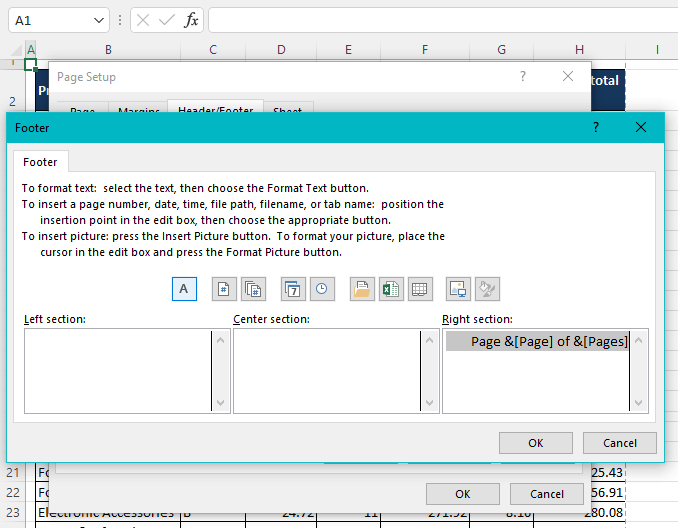
Task: Insert Page Number into footer
Action: click(x=225, y=289)
